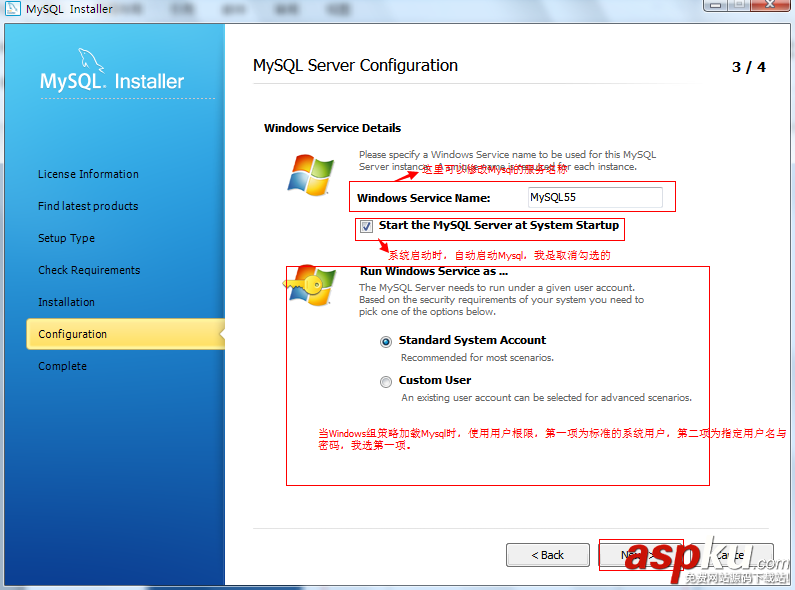795x590 pixels.
Task: Click the Run Windows Service as ... heading
Action: click(x=434, y=271)
